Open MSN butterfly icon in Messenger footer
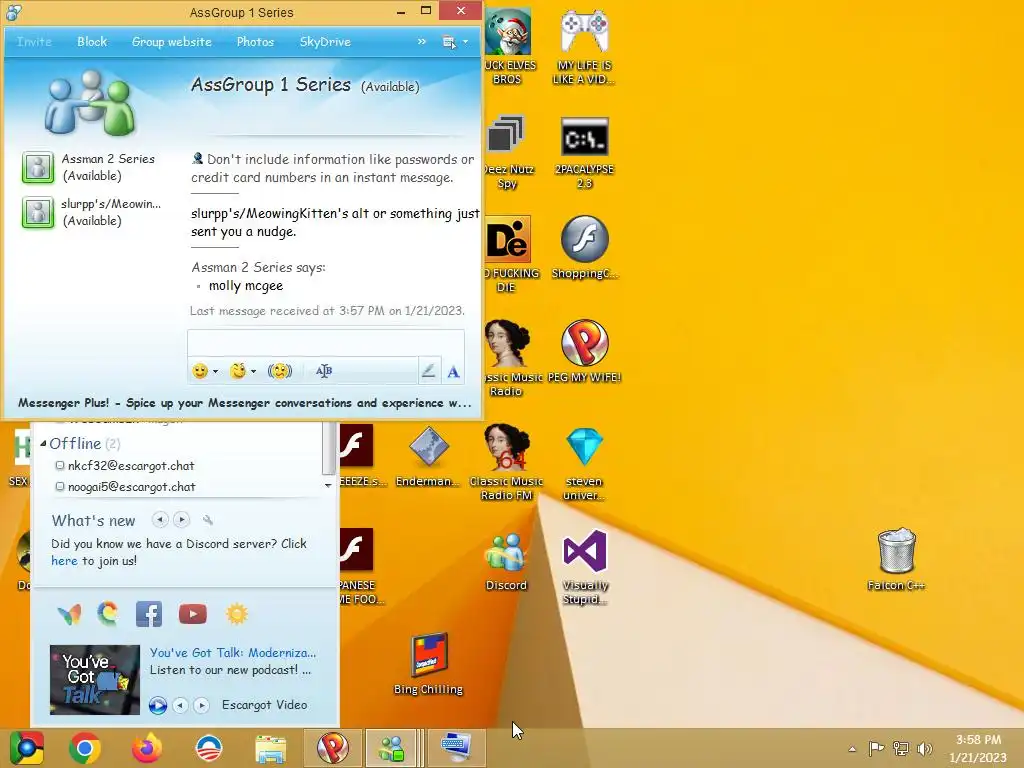 pyautogui.click(x=69, y=614)
